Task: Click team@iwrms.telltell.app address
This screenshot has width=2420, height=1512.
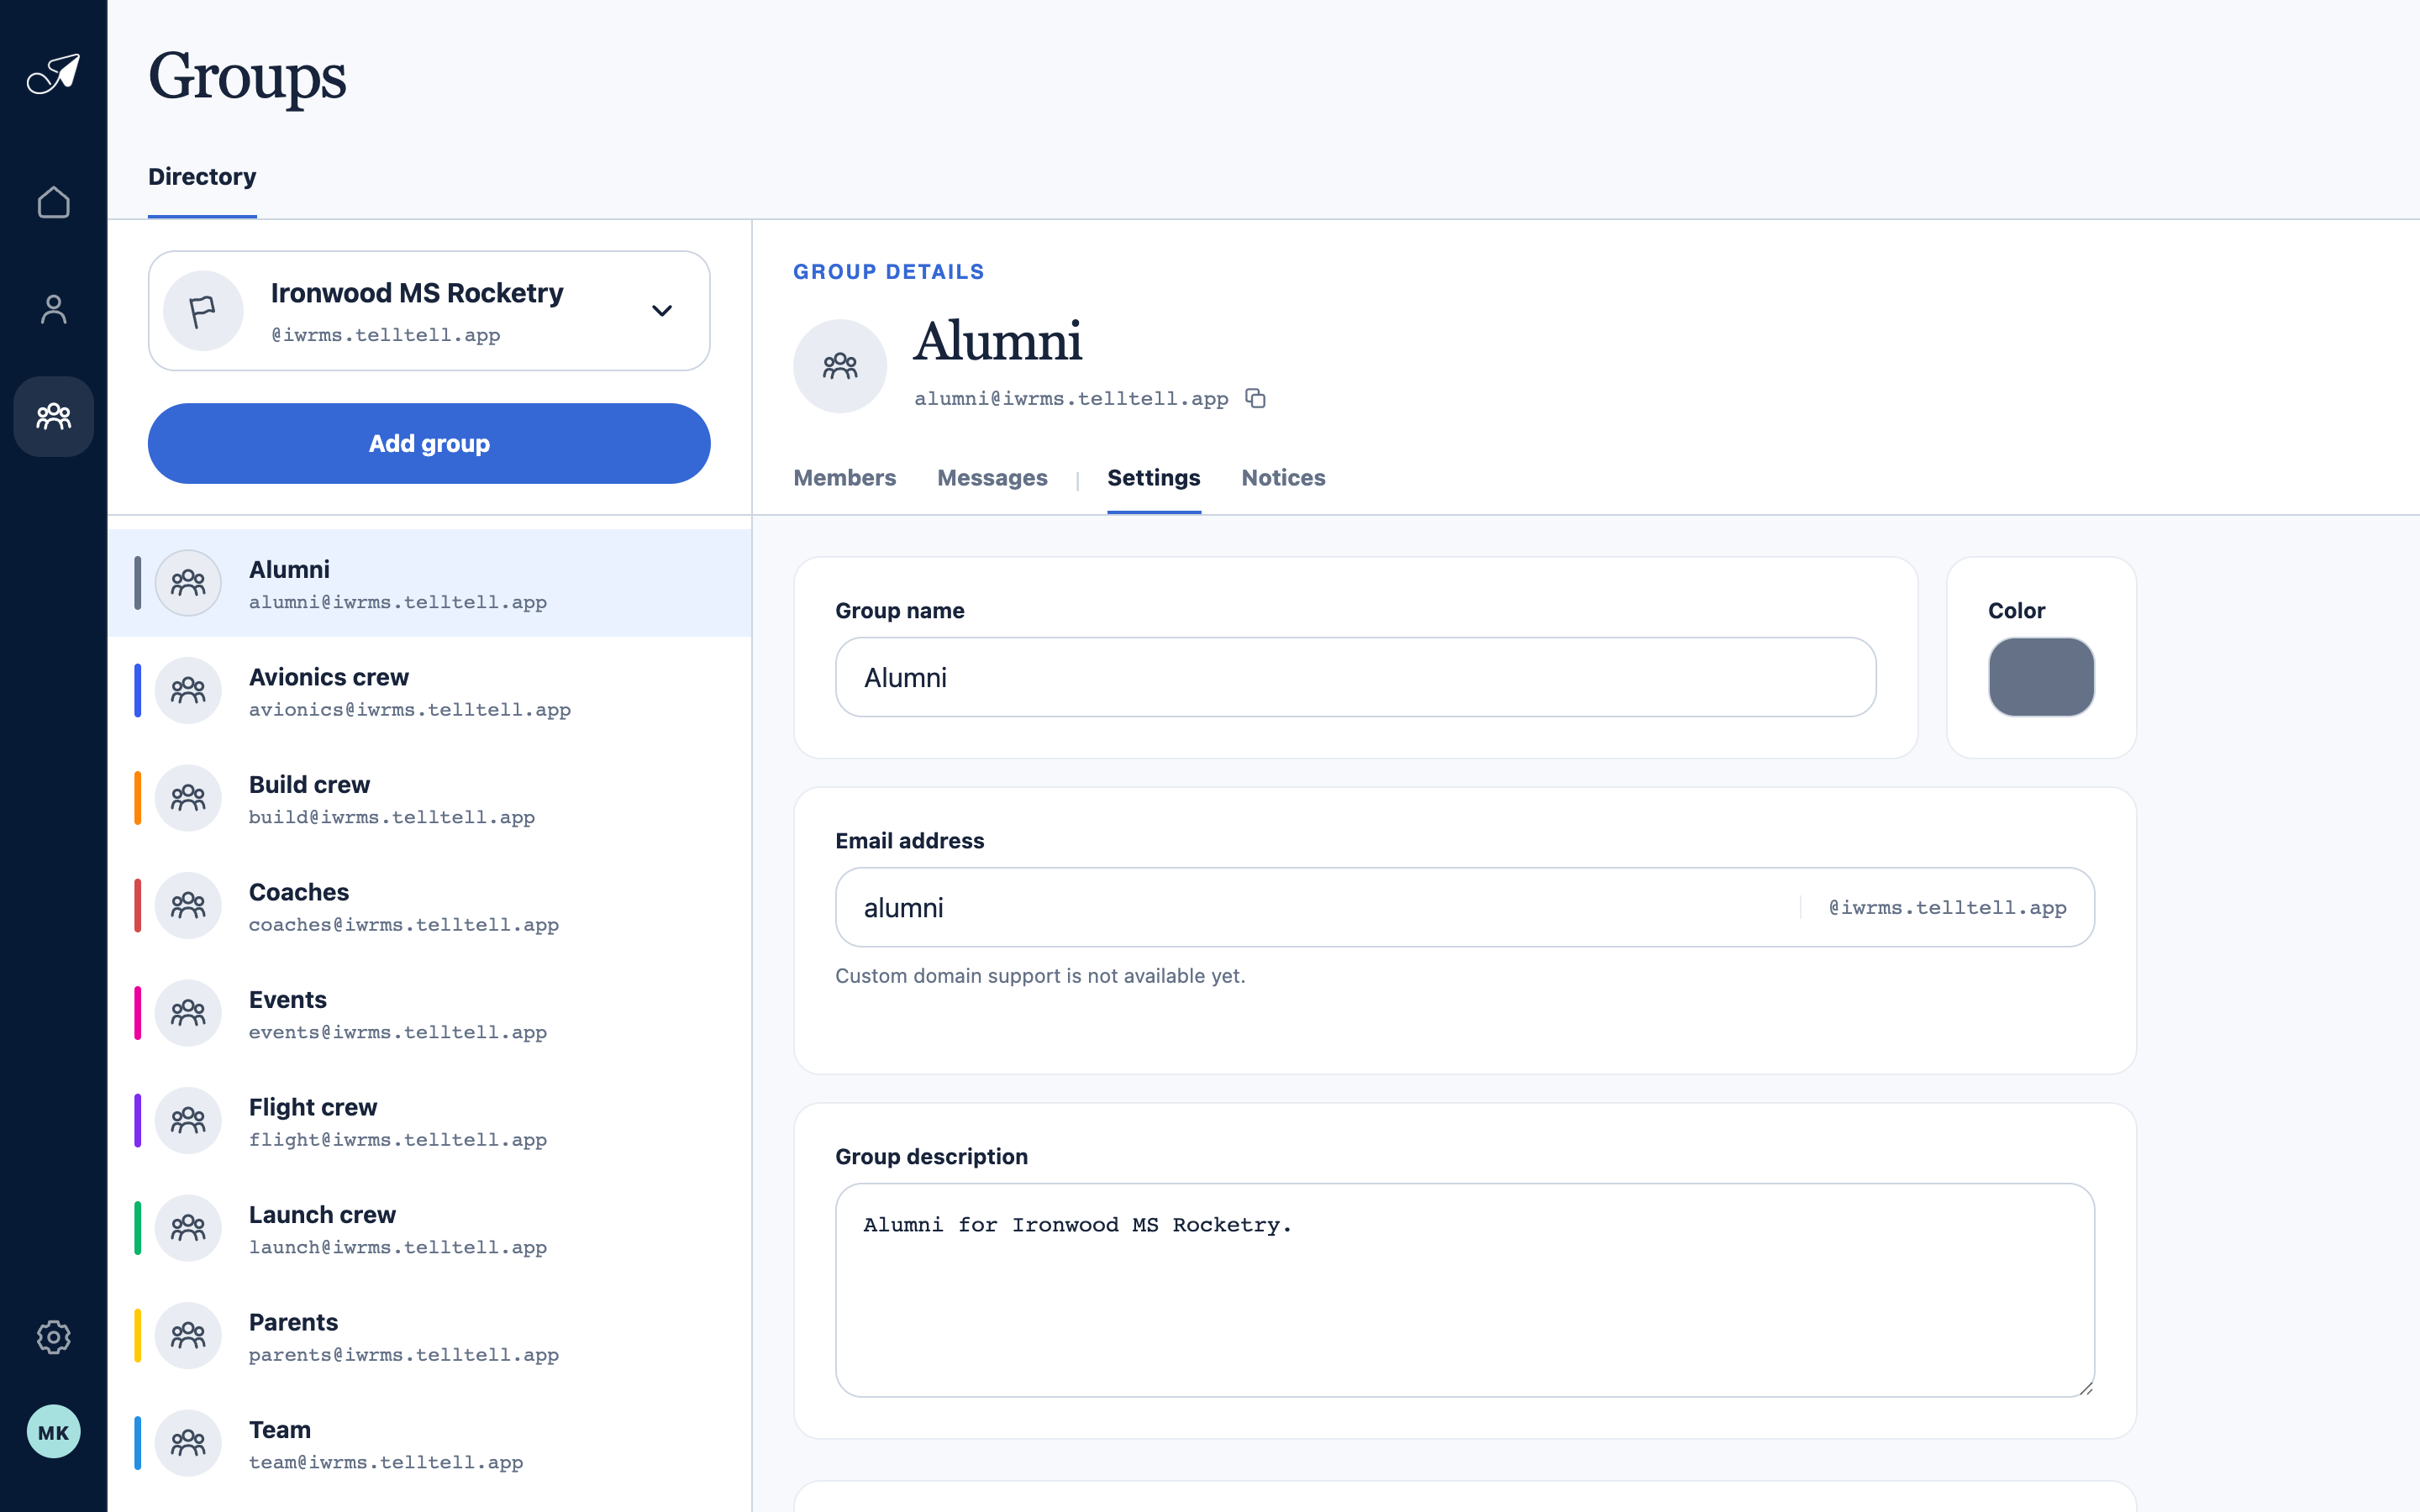Action: [386, 1462]
